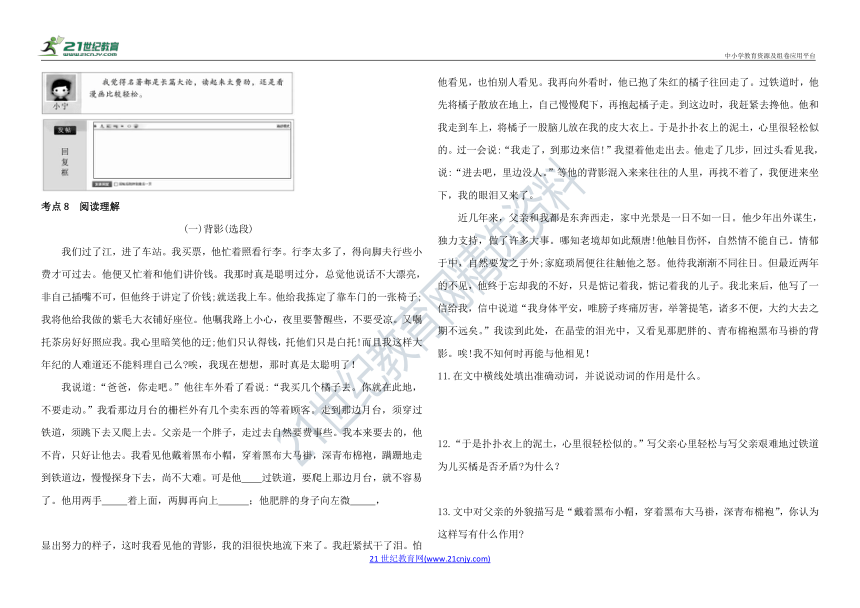
Task: Tick the checkbox beside the submit button
Action: 115,184
